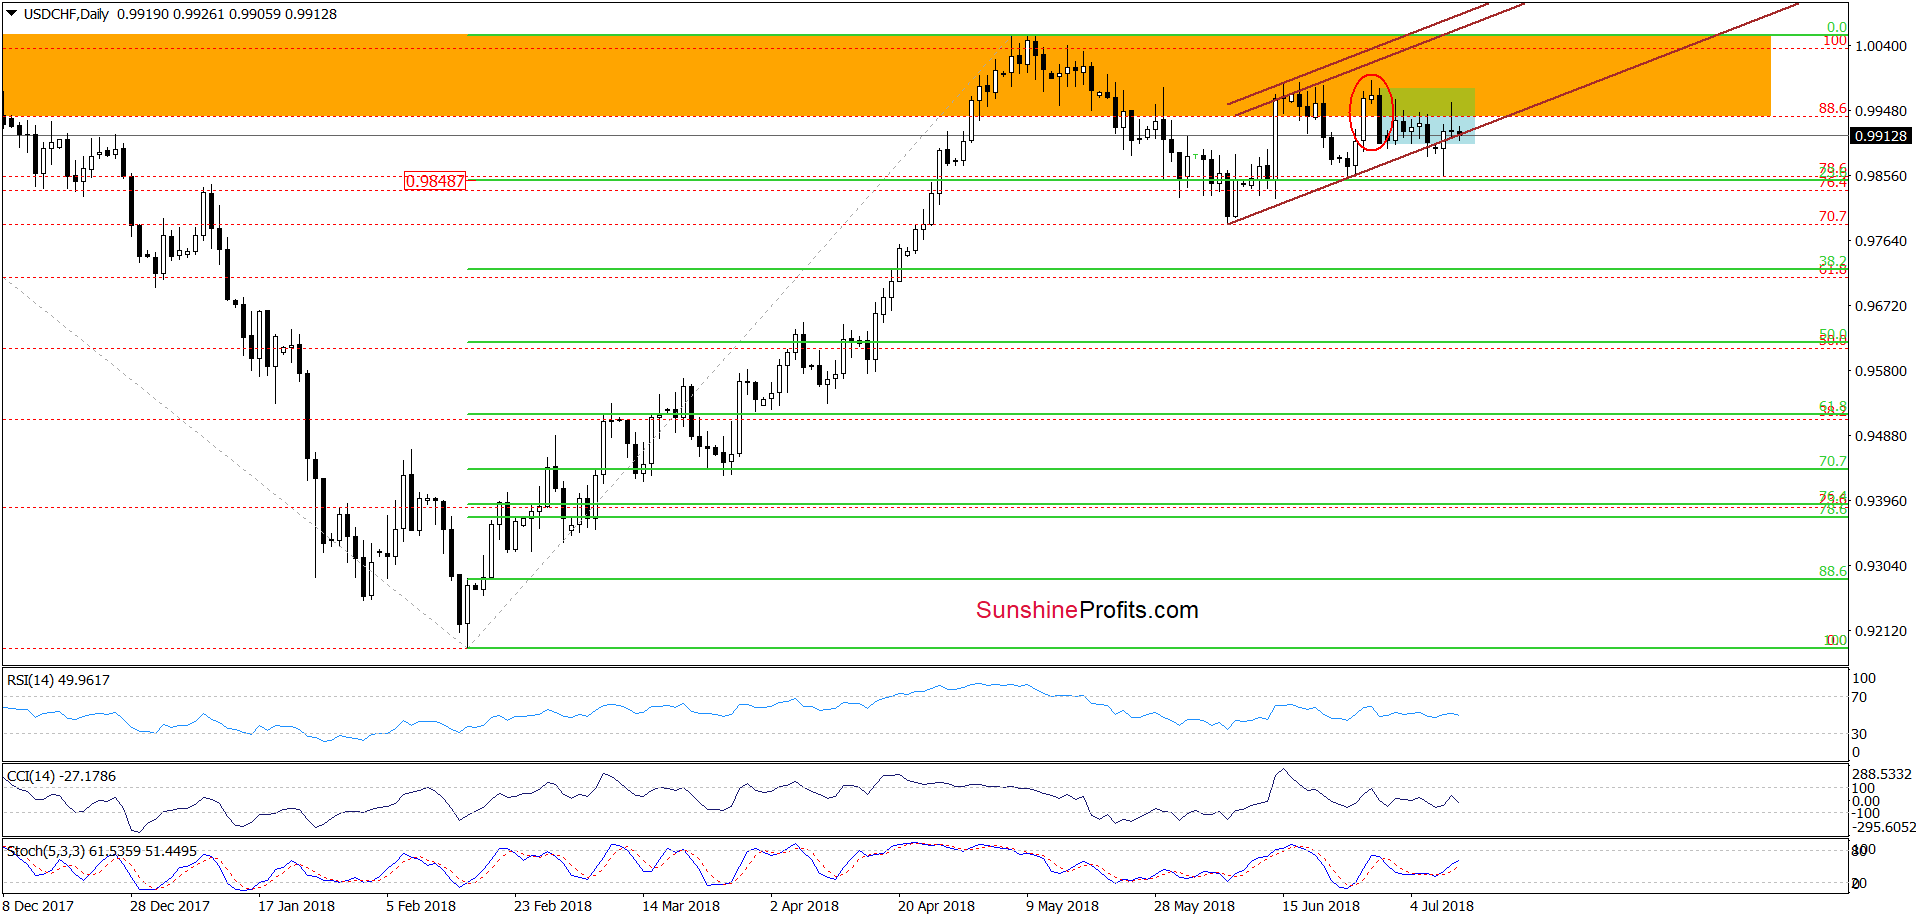Viewport: 1916px width, 920px height.
Task: Select the red ellipse marker on chart
Action: tap(1371, 112)
